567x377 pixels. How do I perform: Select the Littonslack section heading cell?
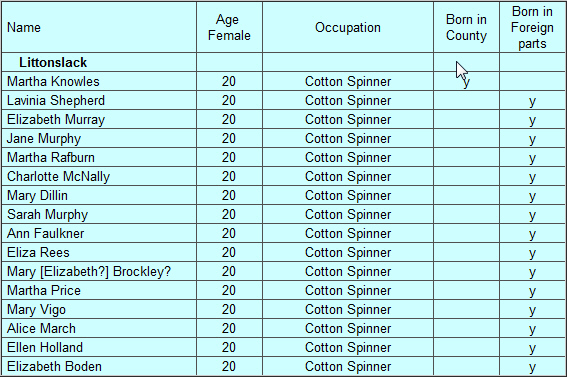[x=99, y=62]
